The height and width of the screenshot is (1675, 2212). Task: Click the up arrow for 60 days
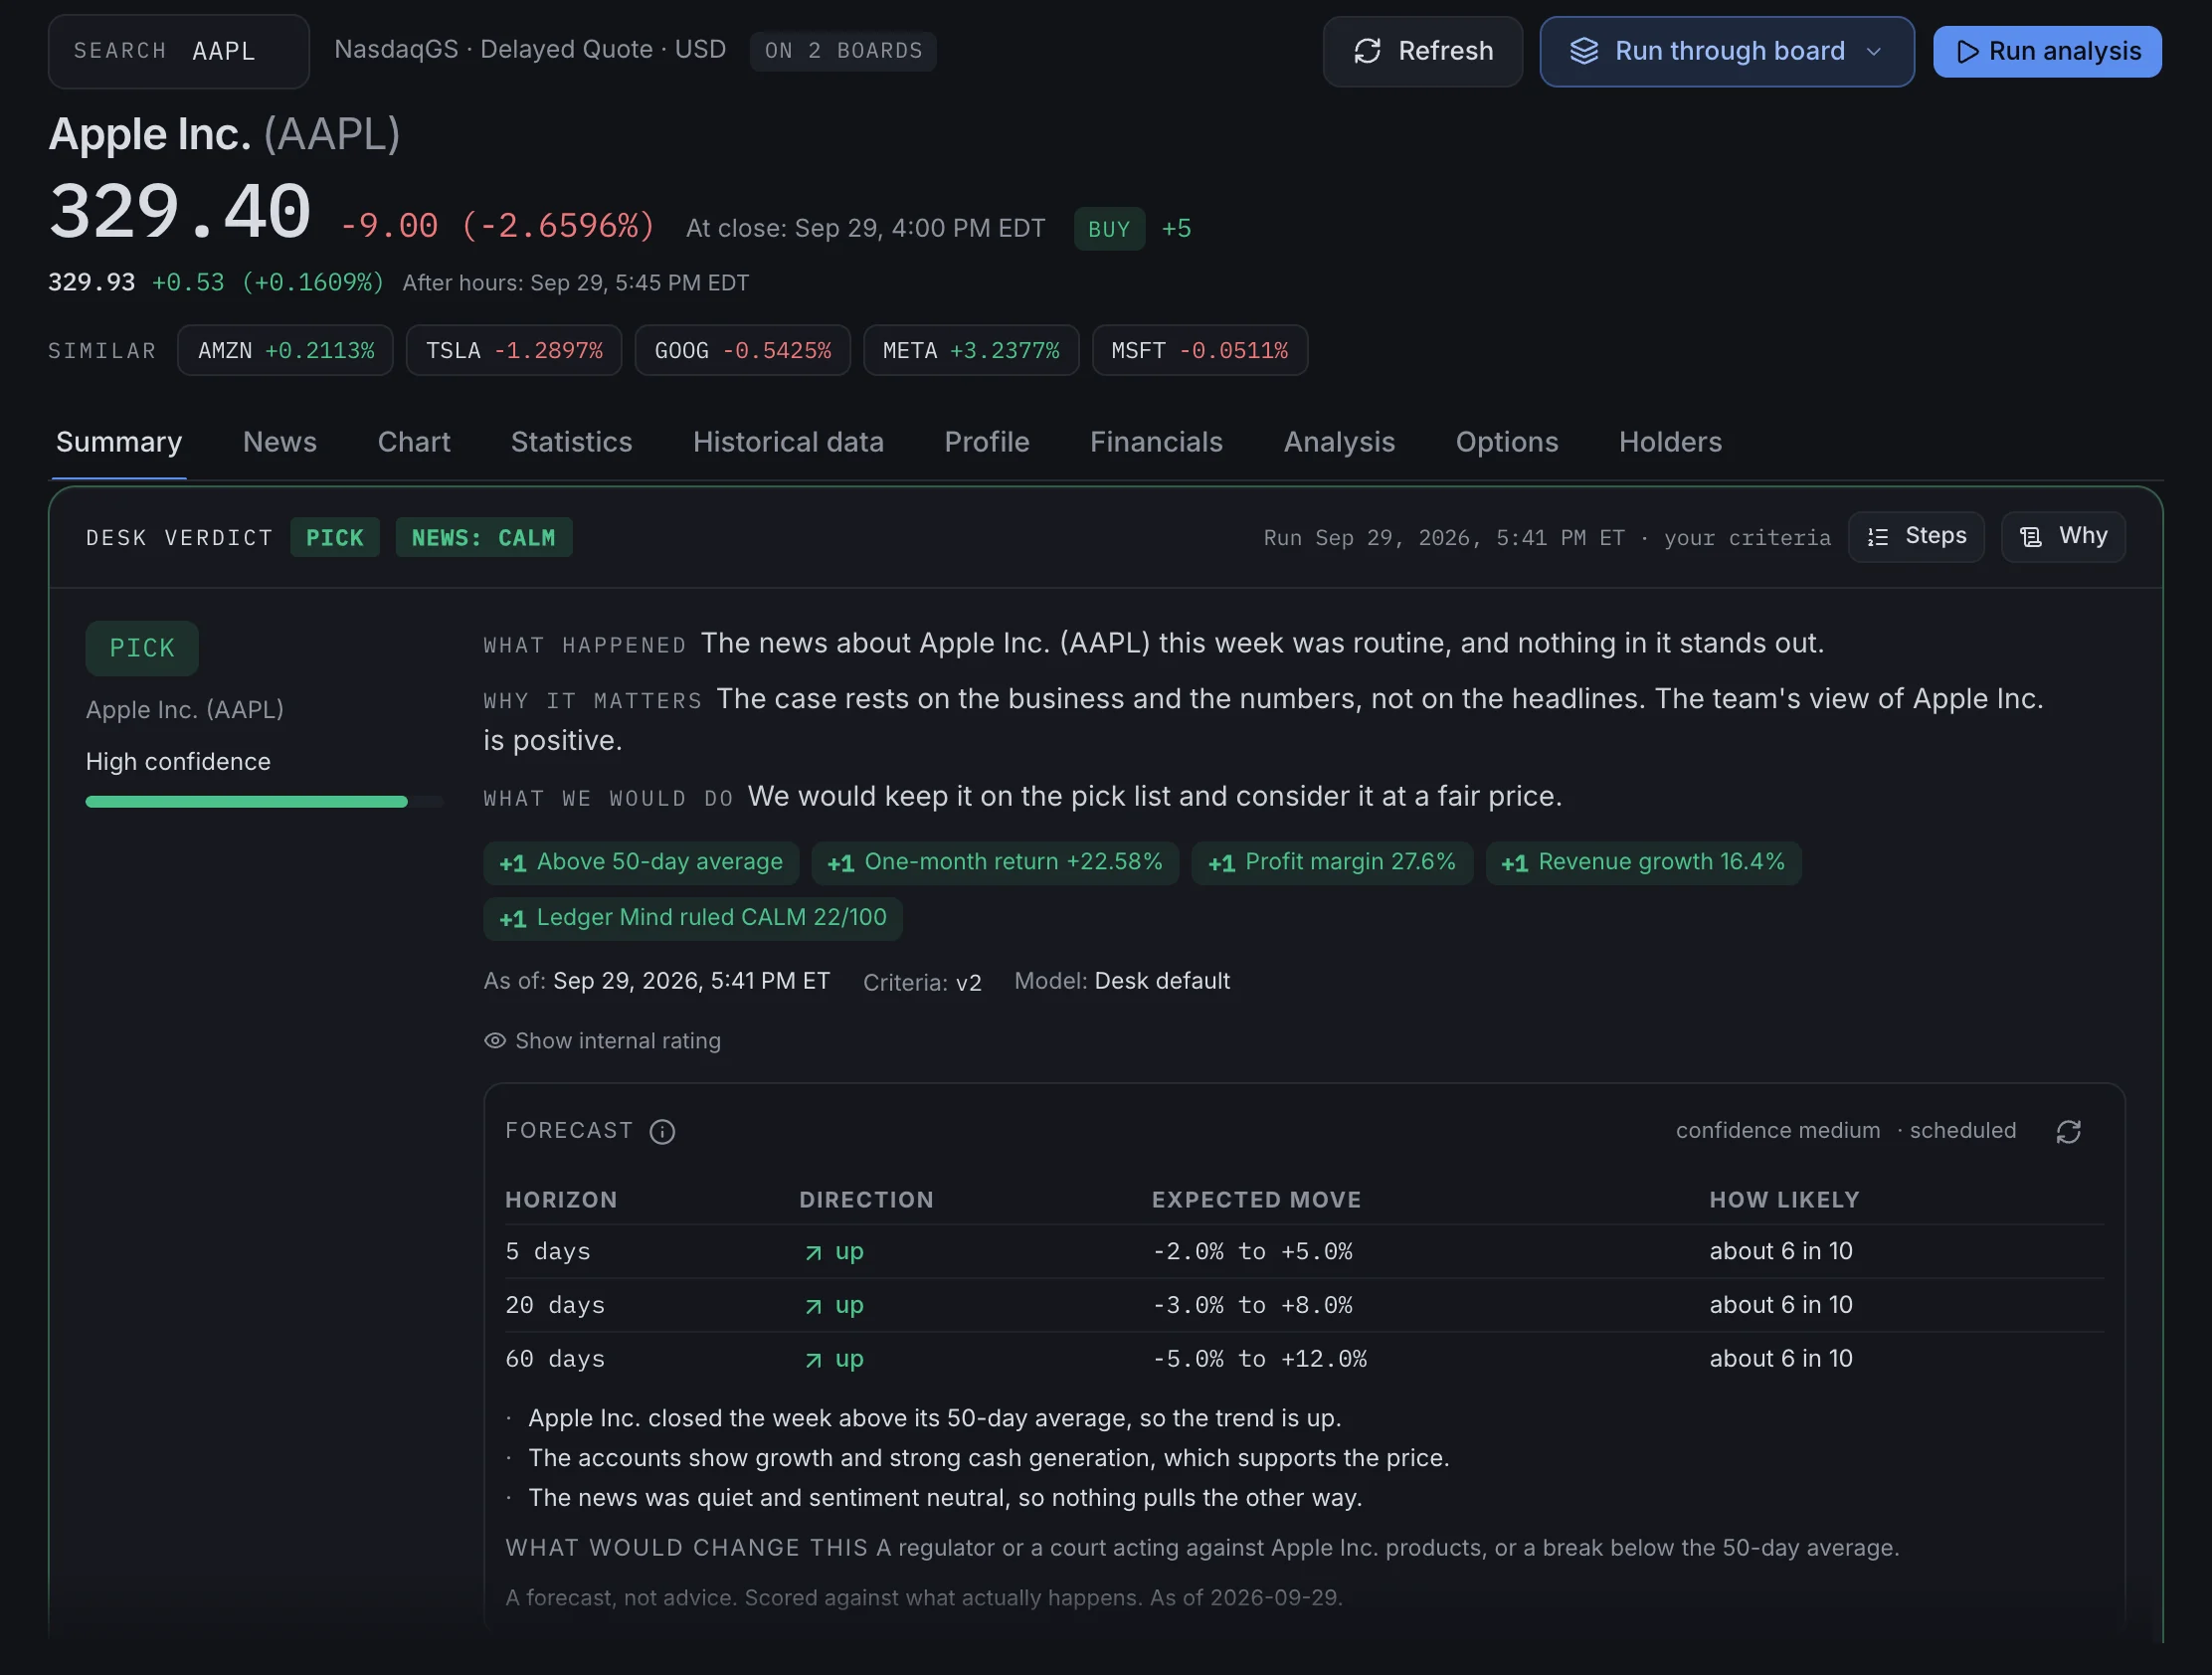(813, 1360)
